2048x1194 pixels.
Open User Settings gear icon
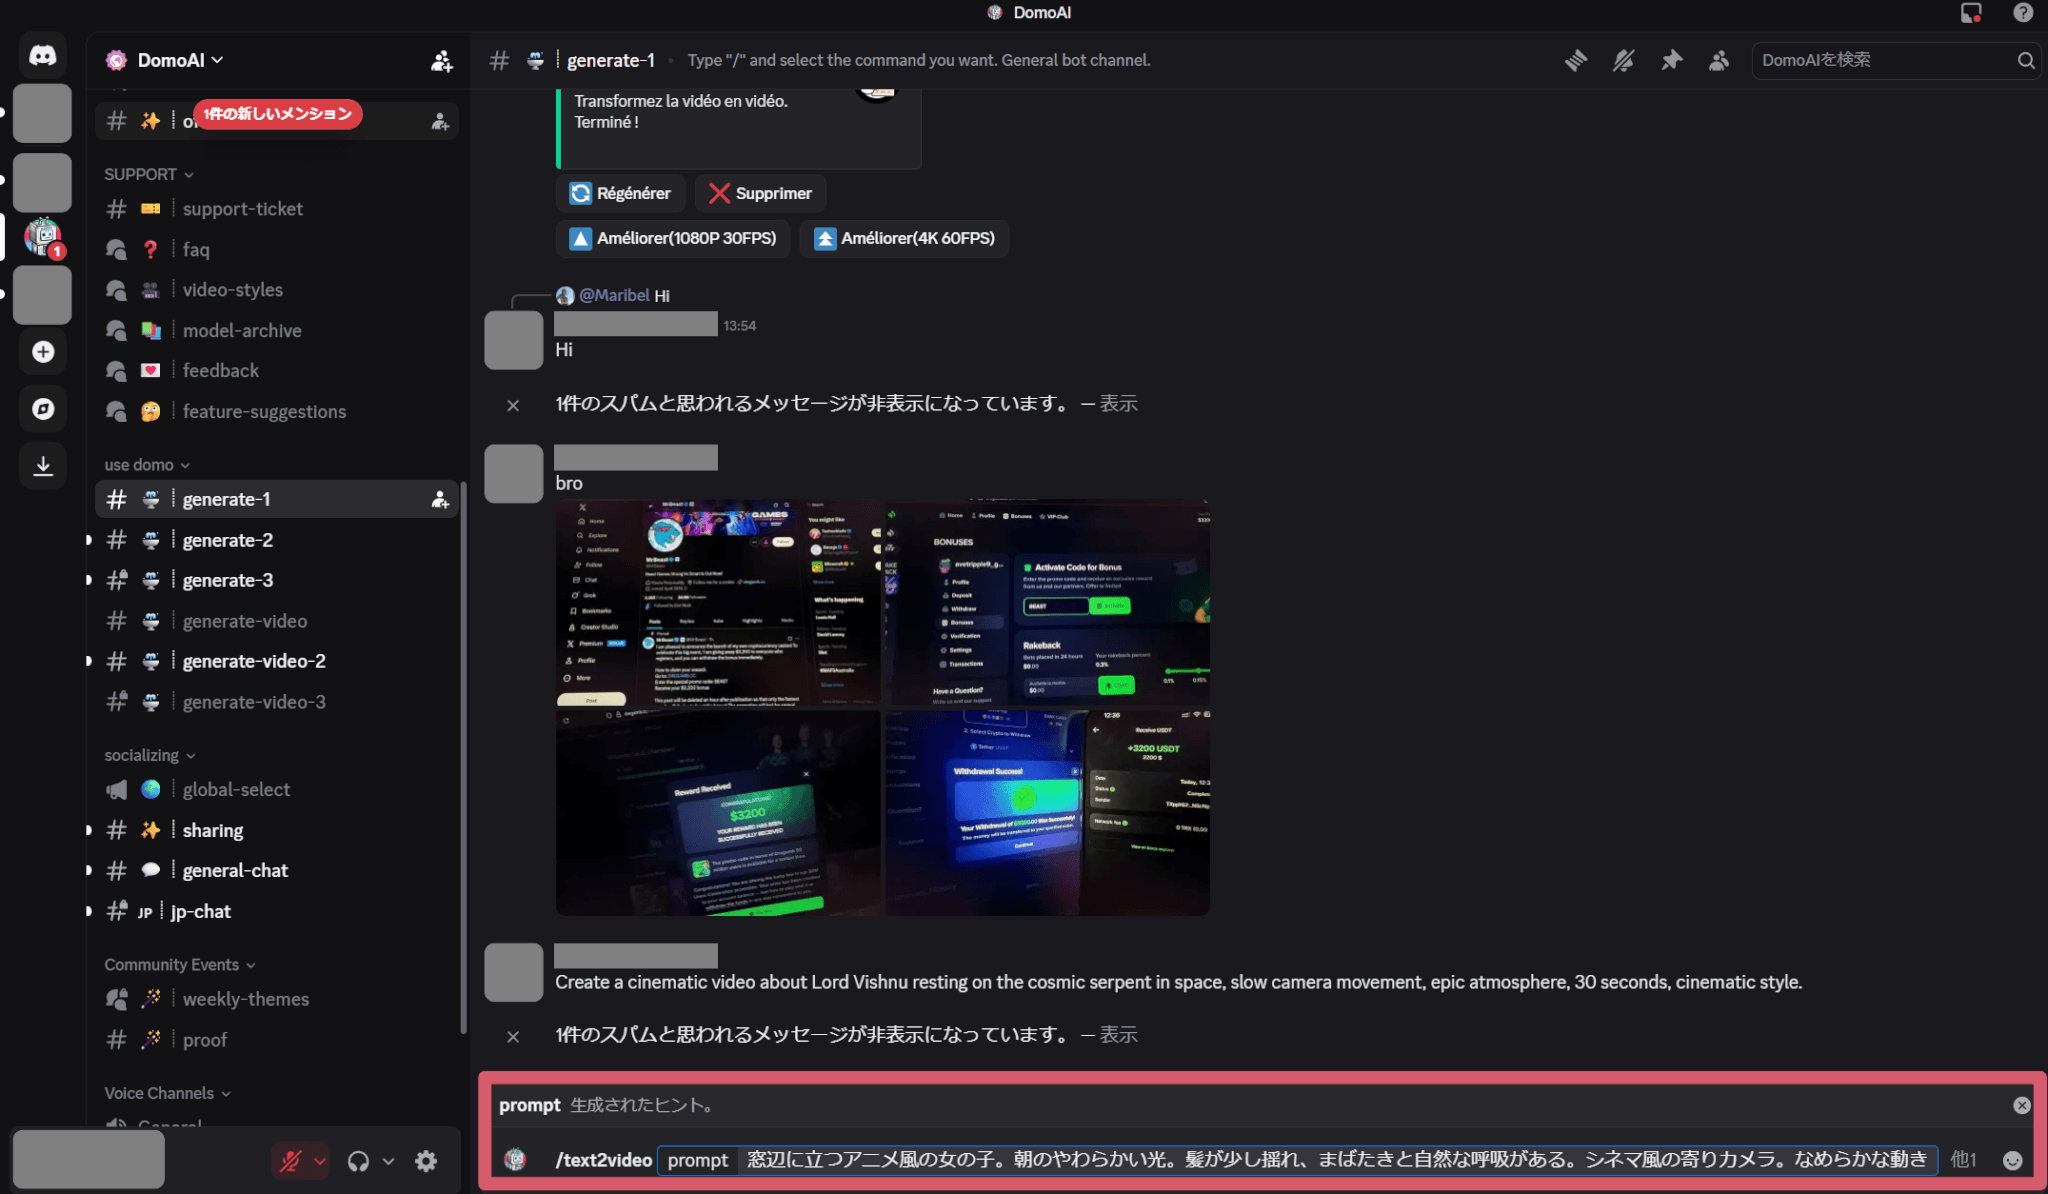pos(426,1161)
